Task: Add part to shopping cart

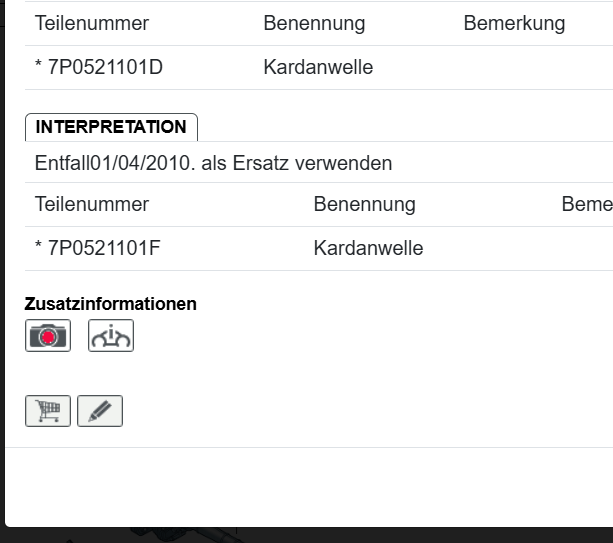Action: tap(48, 411)
